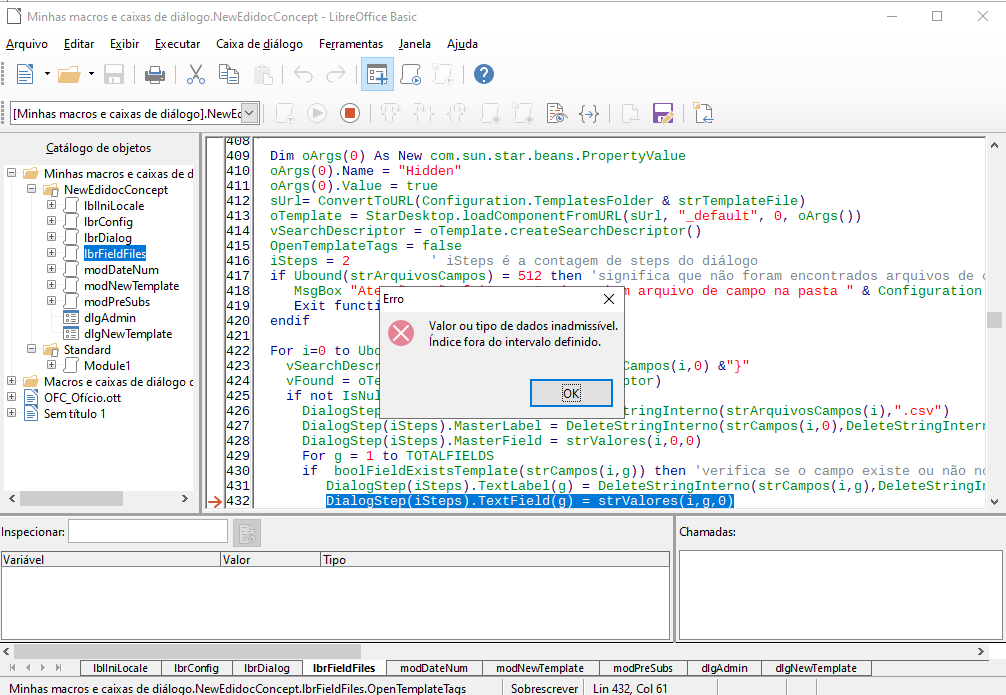Image resolution: width=1006 pixels, height=695 pixels.
Task: Click the Step Into icon
Action: (423, 114)
